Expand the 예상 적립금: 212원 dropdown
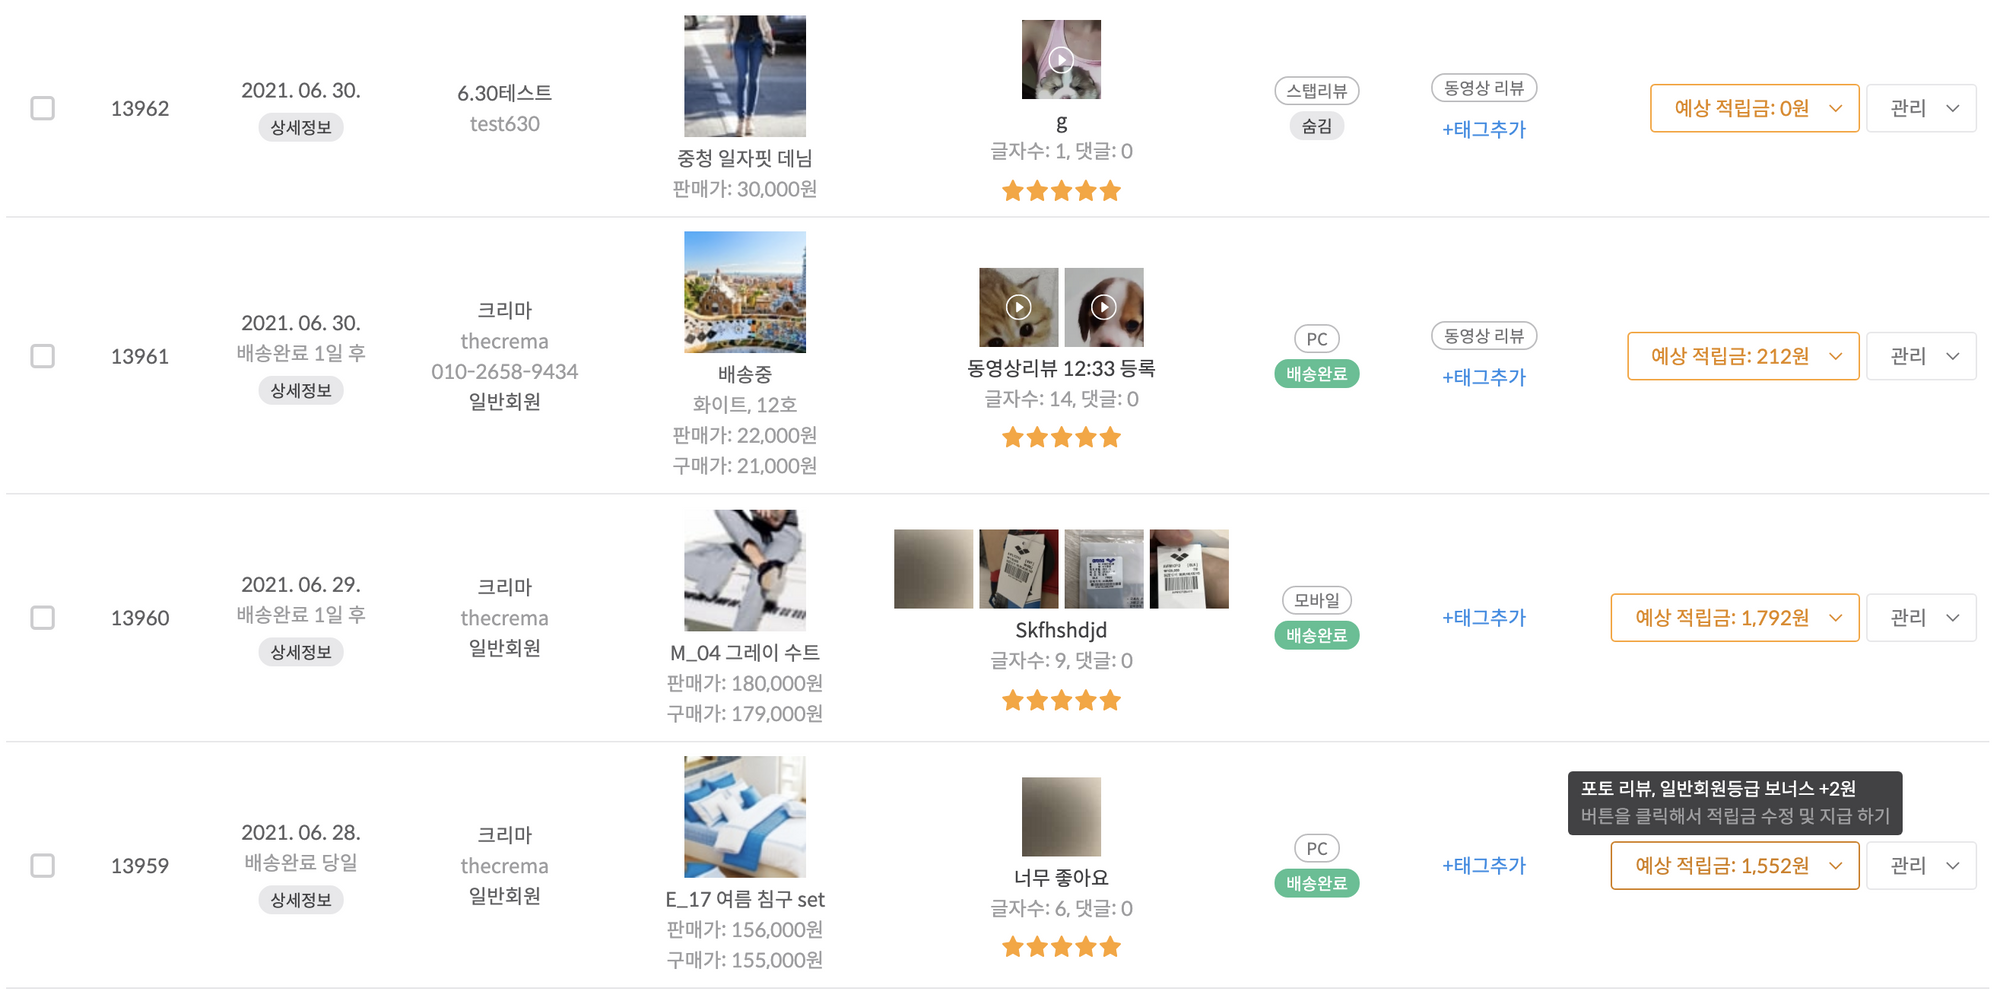This screenshot has width=2000, height=989. coord(1742,356)
